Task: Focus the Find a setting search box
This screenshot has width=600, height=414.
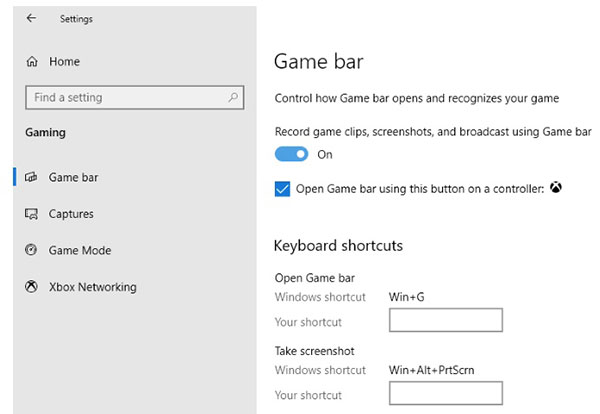Action: click(135, 98)
